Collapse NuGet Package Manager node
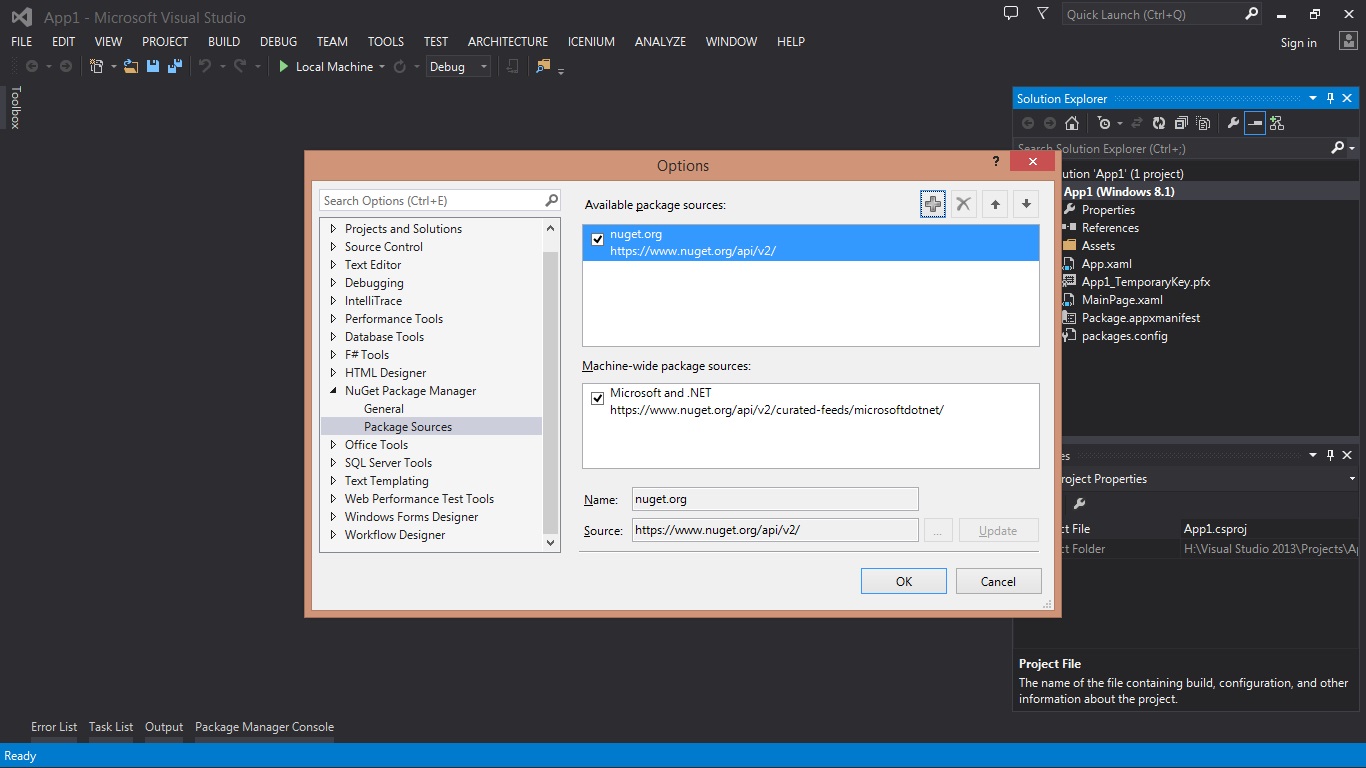The image size is (1366, 768). [x=334, y=391]
